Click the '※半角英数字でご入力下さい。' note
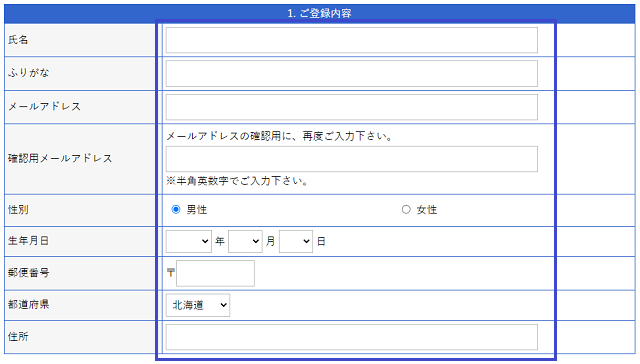Image resolution: width=640 pixels, height=364 pixels. coord(237,181)
